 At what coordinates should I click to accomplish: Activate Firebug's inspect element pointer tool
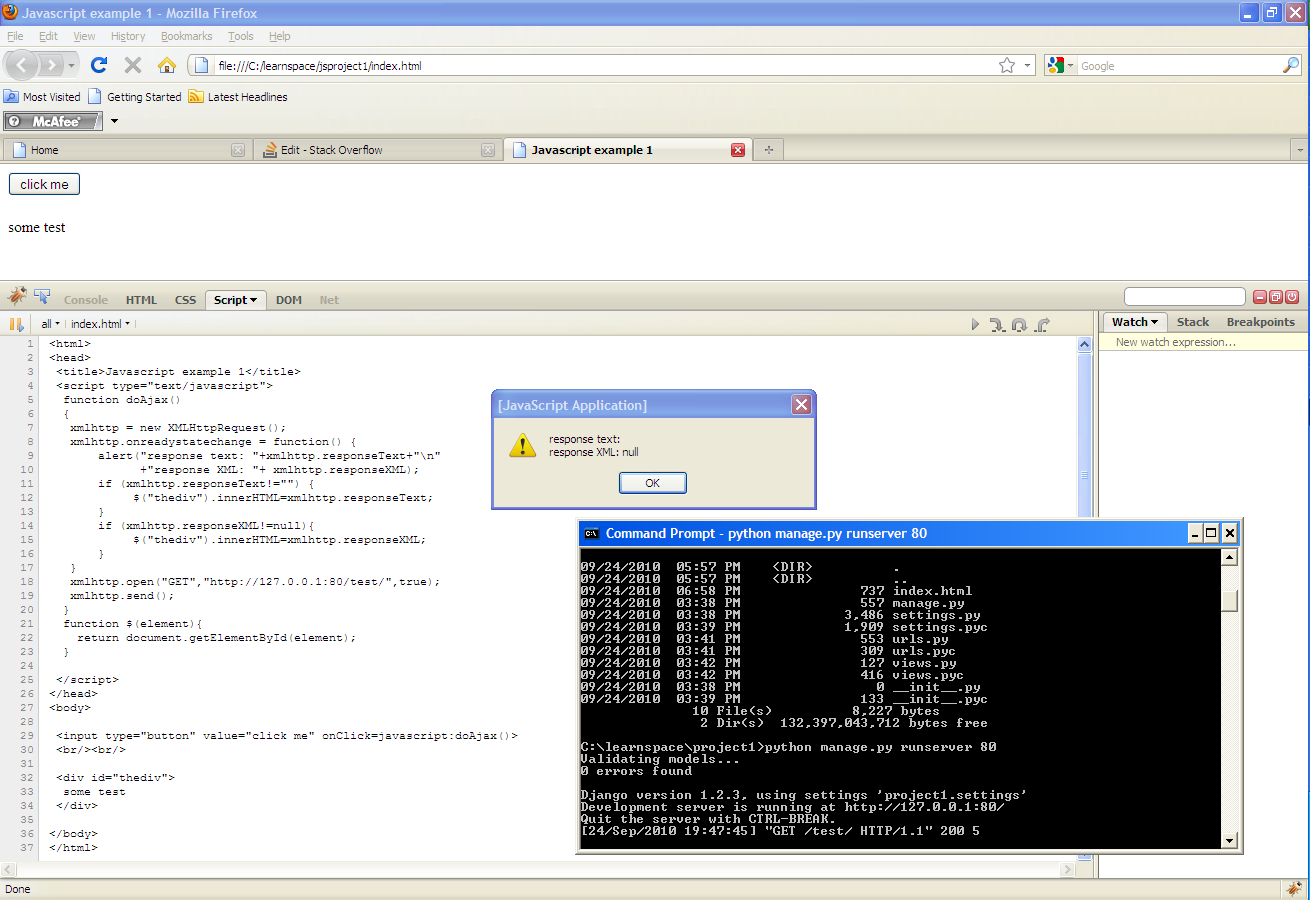click(42, 297)
